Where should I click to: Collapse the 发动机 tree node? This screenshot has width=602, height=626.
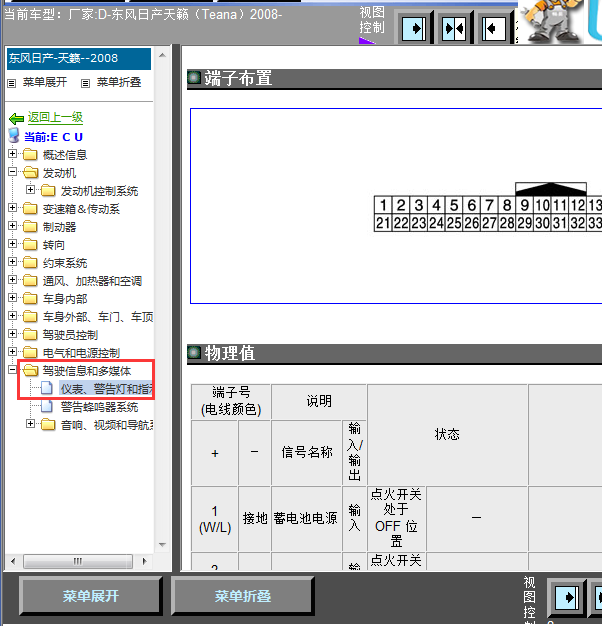[12, 172]
